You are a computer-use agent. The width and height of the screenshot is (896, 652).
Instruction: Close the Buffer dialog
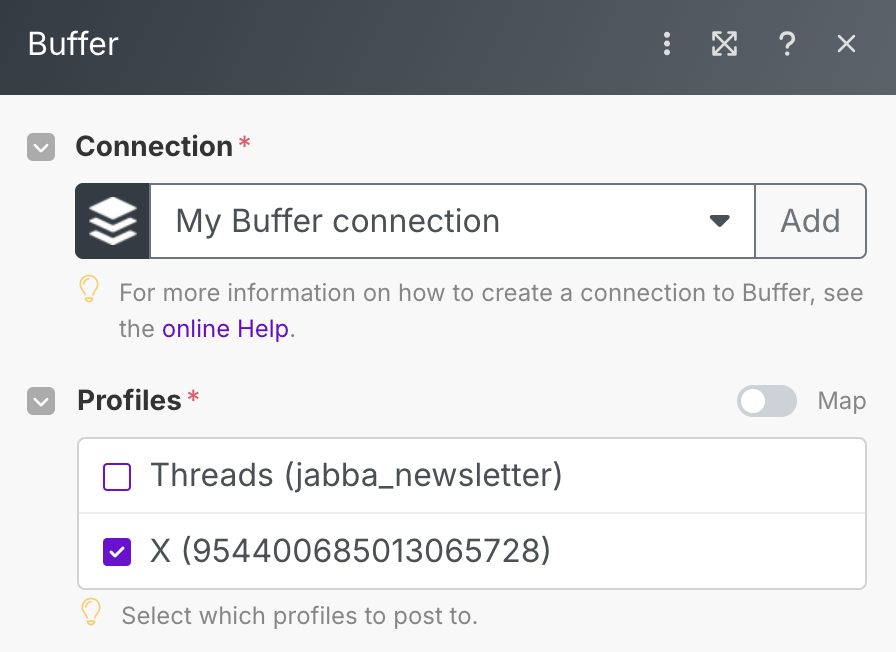tap(846, 44)
